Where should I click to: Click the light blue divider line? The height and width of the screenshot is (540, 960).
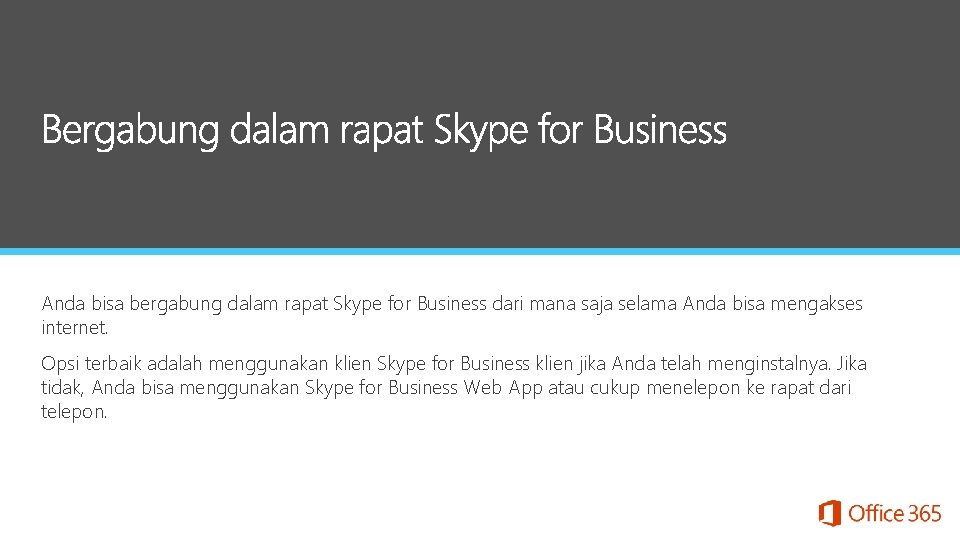[x=480, y=251]
